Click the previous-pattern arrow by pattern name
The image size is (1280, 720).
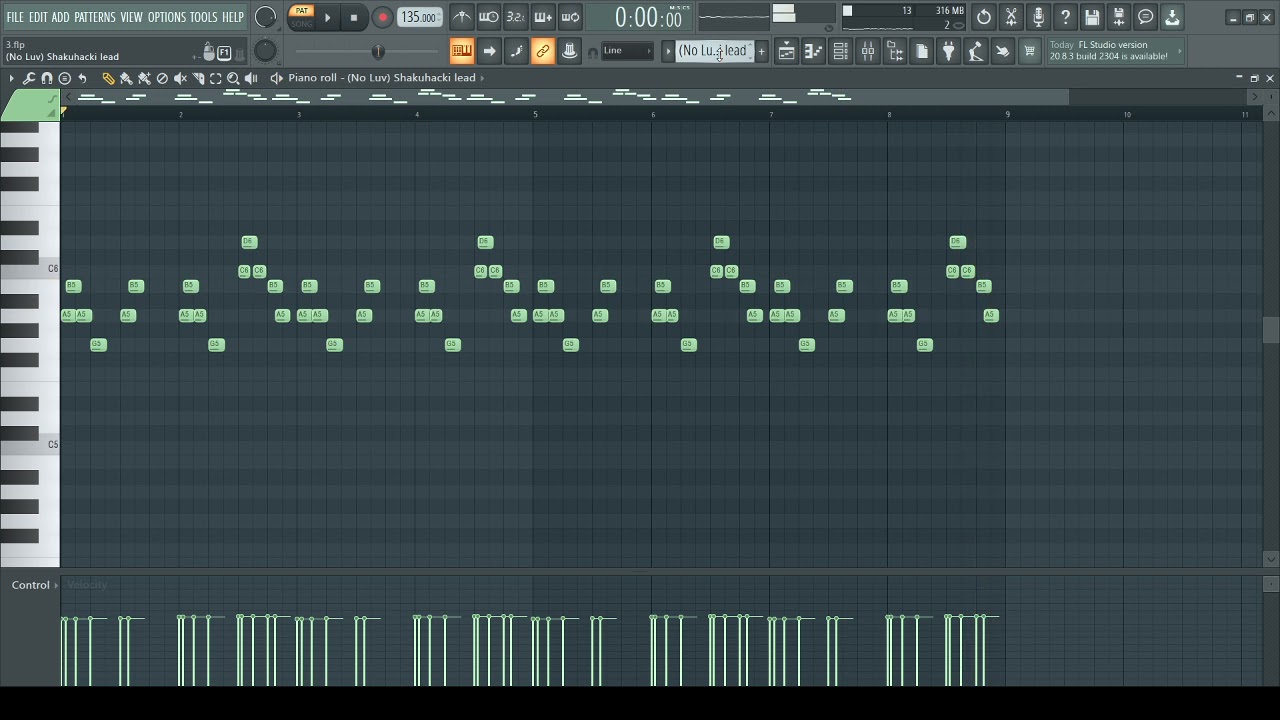coord(668,51)
